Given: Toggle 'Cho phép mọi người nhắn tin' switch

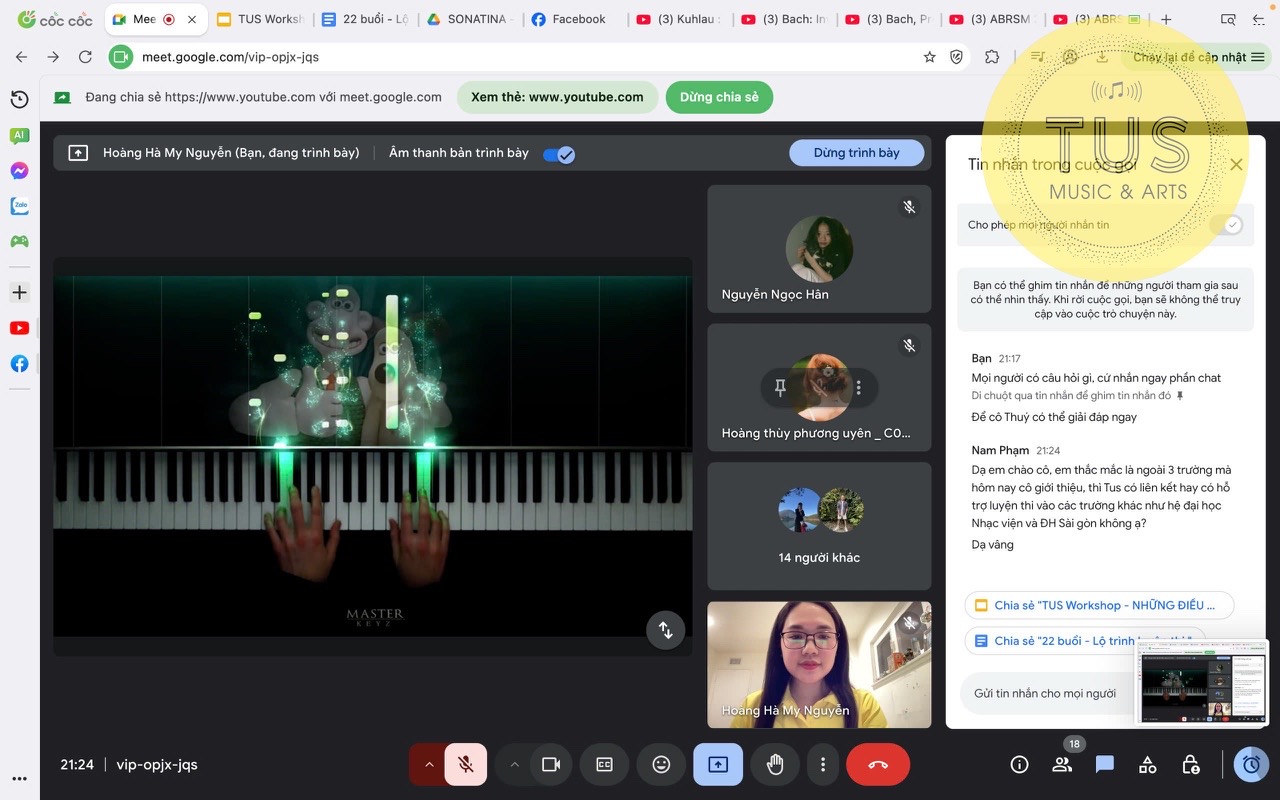Looking at the screenshot, I should point(1225,225).
